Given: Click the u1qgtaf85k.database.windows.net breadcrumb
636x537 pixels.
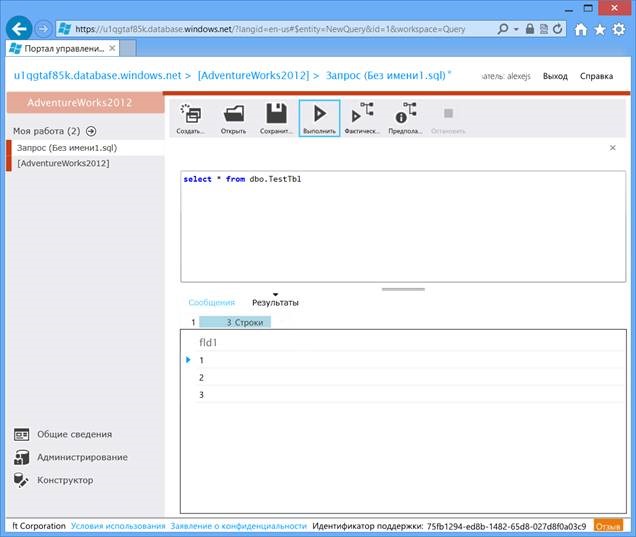Looking at the screenshot, I should [x=97, y=76].
